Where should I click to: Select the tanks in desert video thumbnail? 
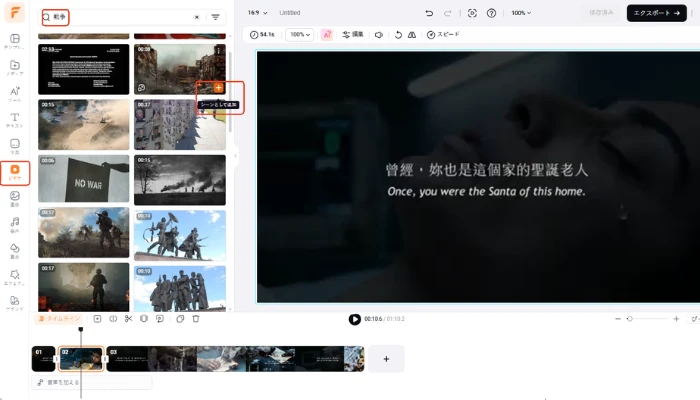tap(83, 125)
